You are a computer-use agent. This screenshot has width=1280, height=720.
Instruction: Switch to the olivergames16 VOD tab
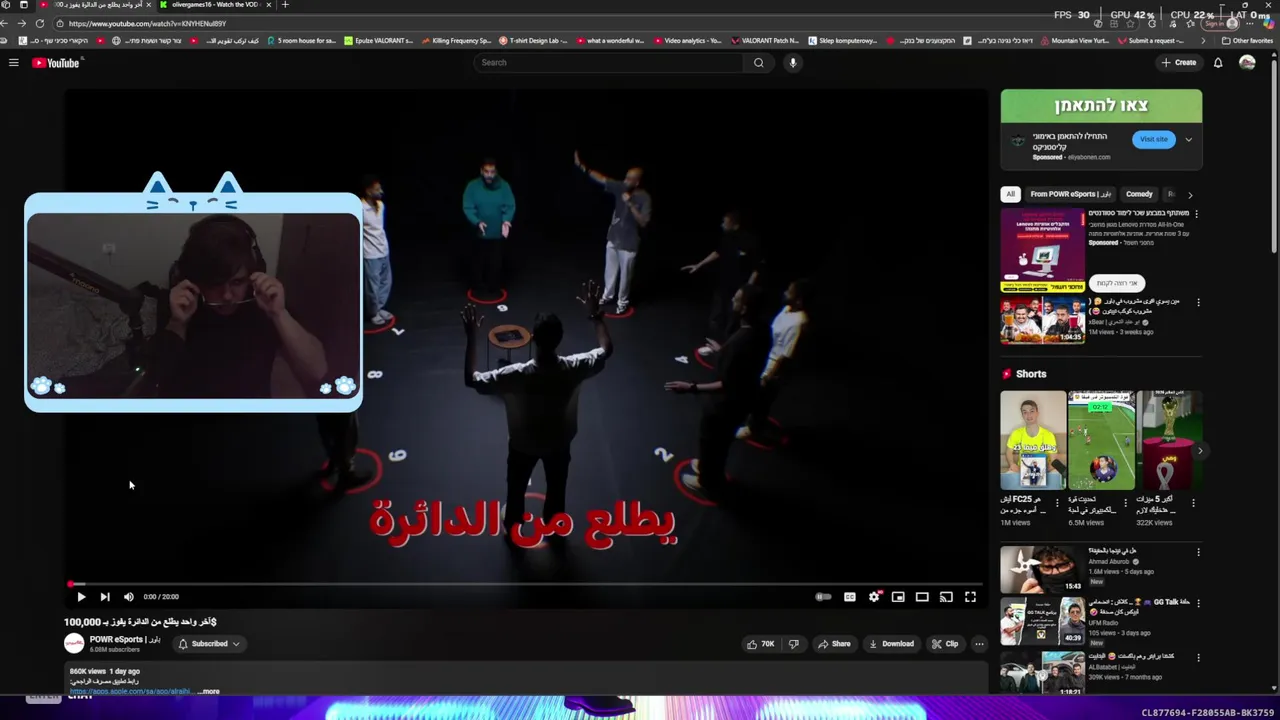tap(216, 5)
